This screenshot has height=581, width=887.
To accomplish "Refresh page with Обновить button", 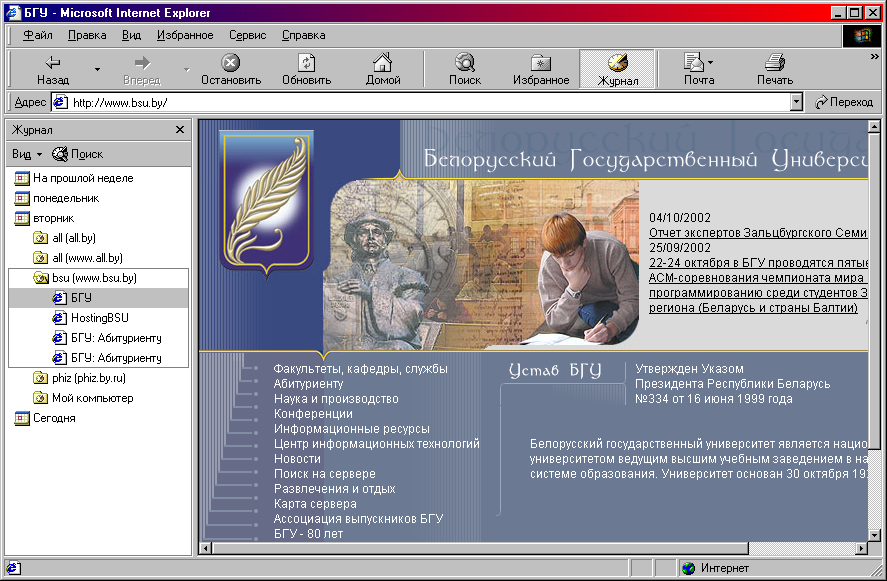I will [307, 70].
